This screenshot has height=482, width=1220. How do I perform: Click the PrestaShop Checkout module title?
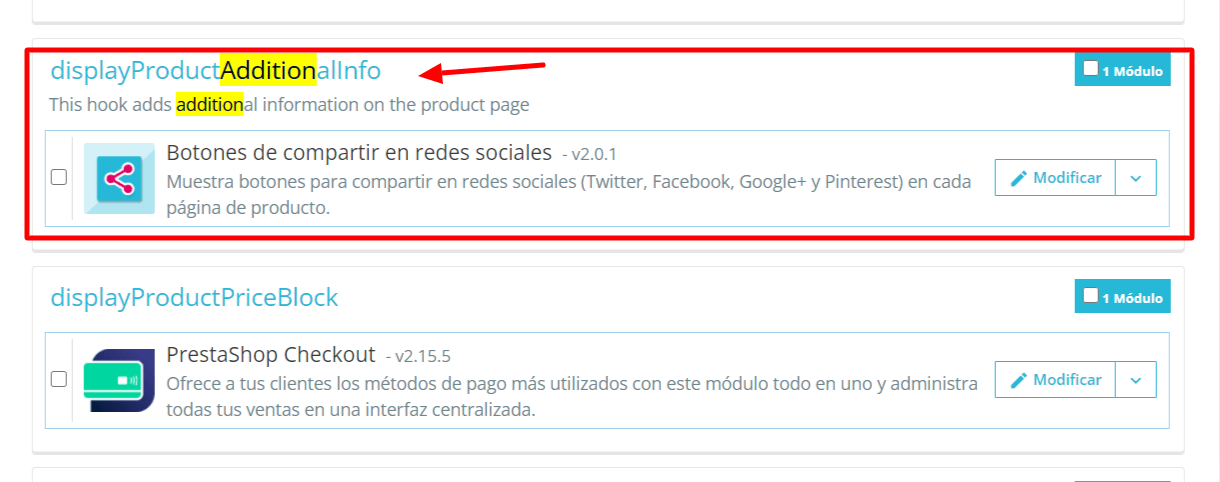click(x=271, y=355)
